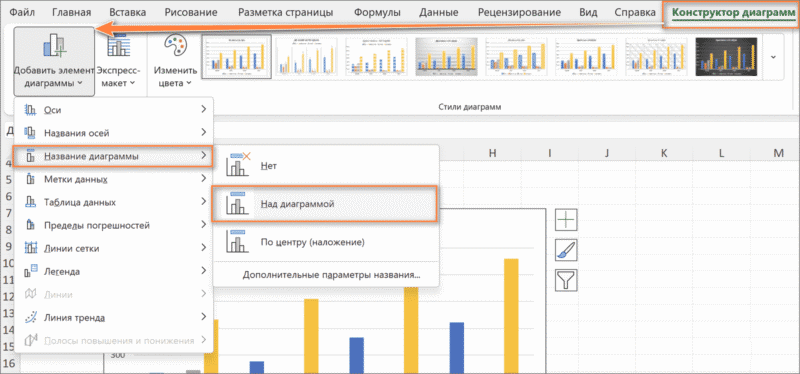Click the По центру (наложение) icon
This screenshot has width=800, height=374.
coord(237,242)
